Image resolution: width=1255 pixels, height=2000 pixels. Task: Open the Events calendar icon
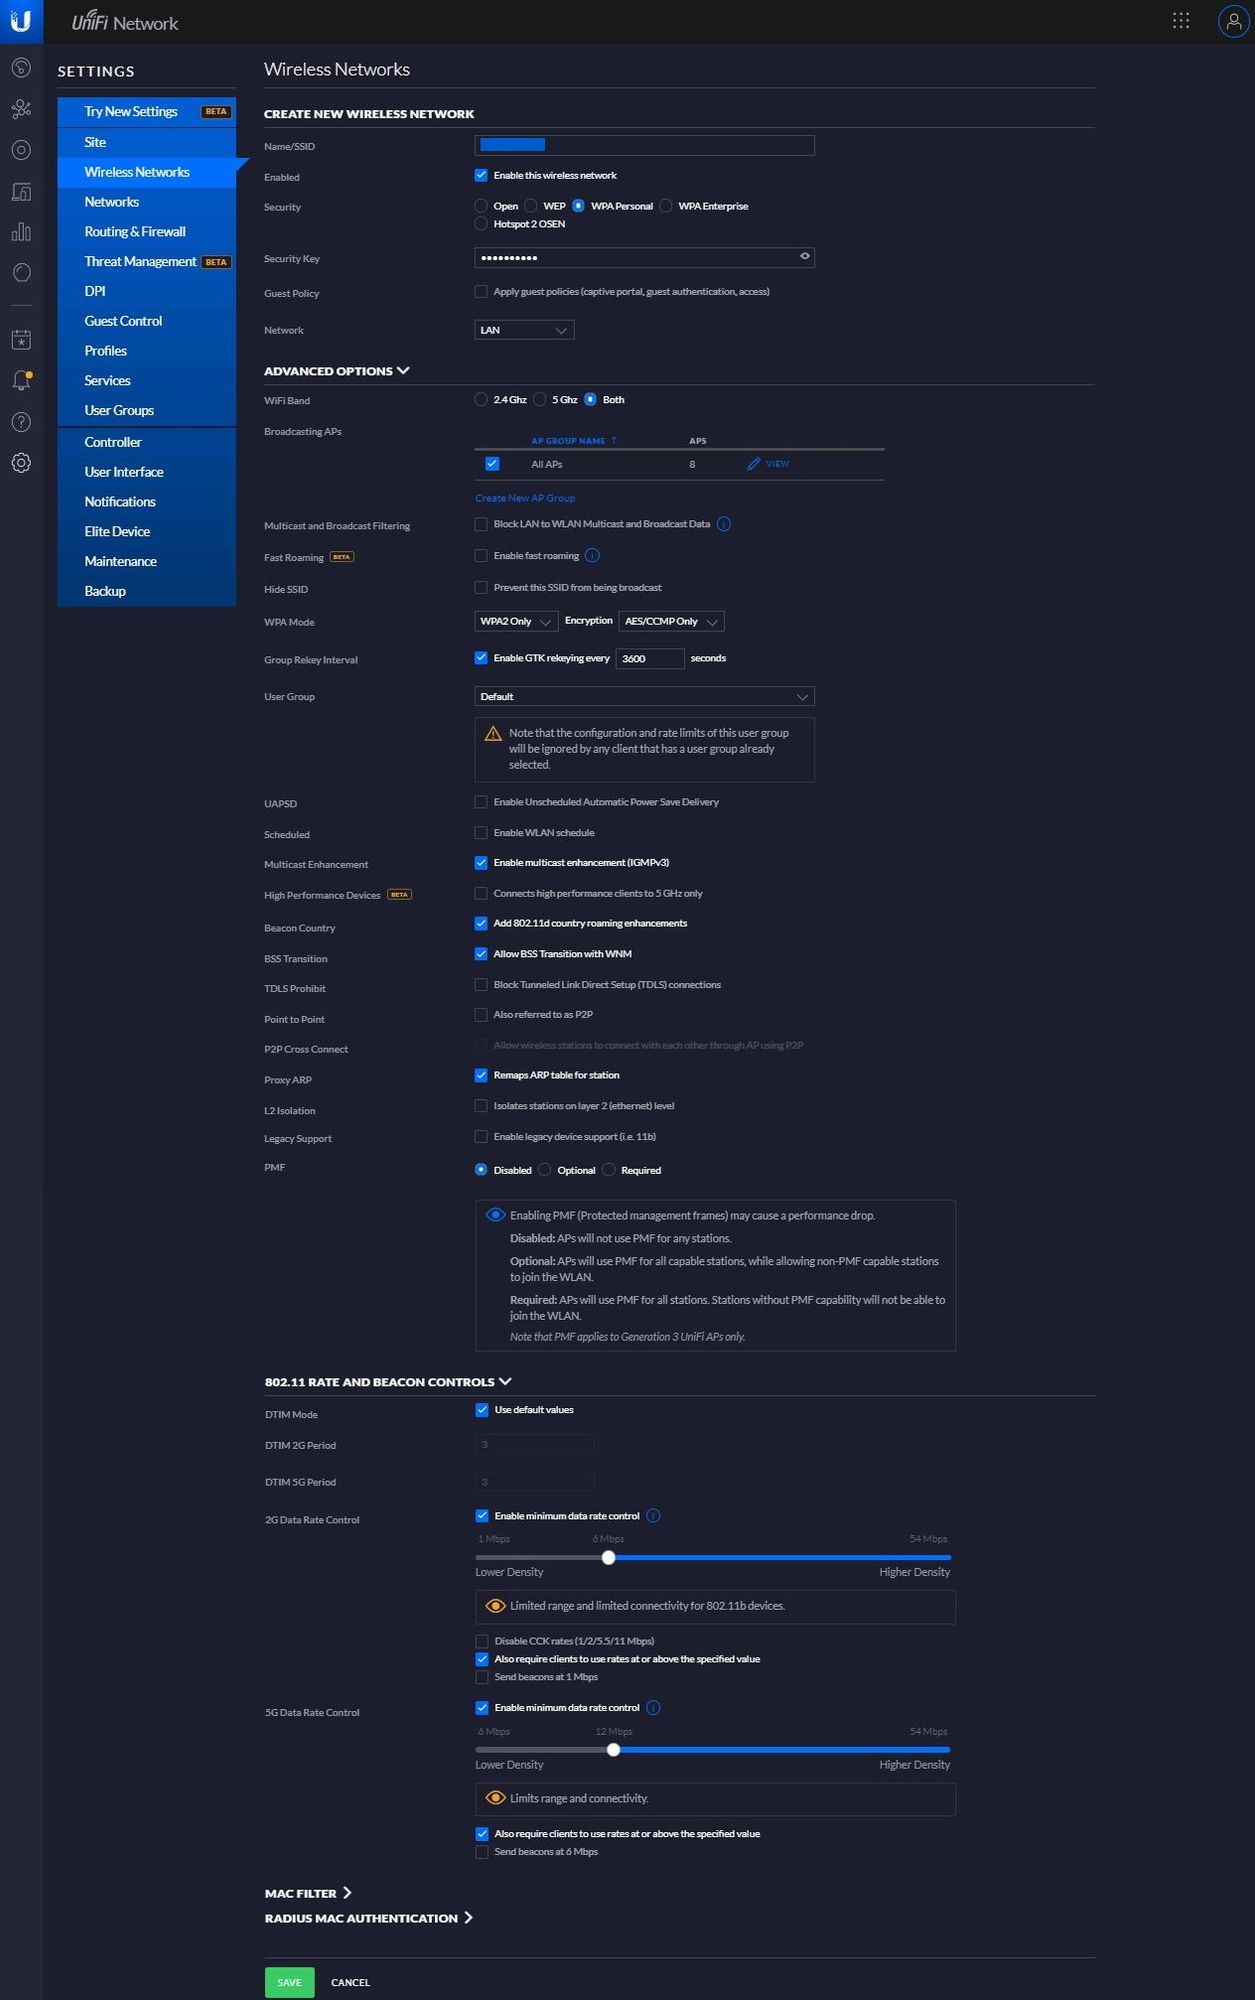[x=21, y=340]
